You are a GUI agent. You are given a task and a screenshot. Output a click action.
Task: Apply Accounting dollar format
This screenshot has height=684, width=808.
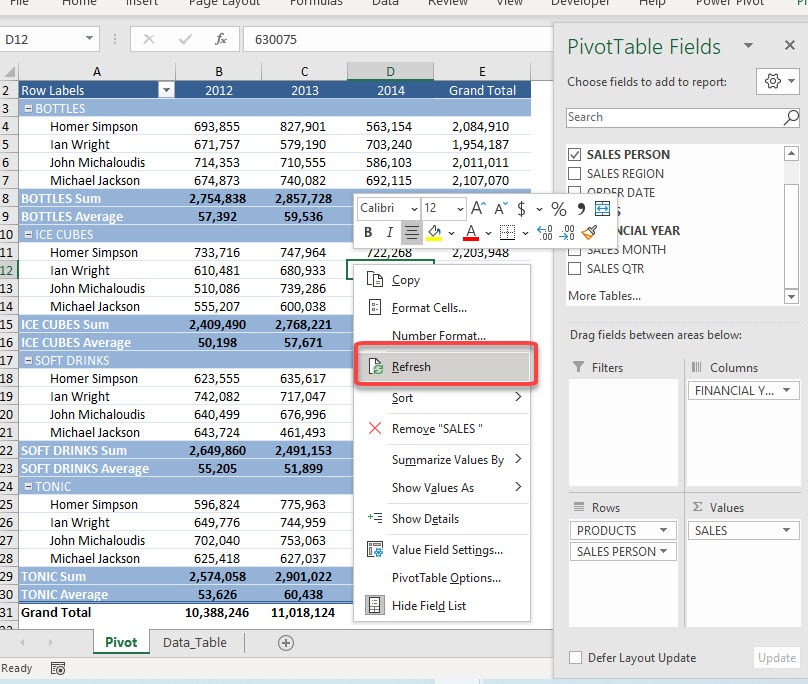521,208
